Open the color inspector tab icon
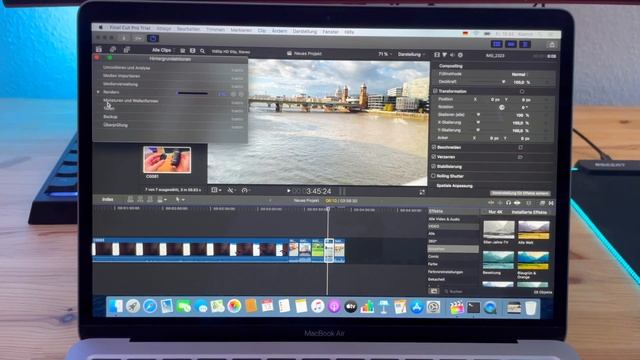Image resolution: width=640 pixels, height=360 pixels. coord(444,55)
